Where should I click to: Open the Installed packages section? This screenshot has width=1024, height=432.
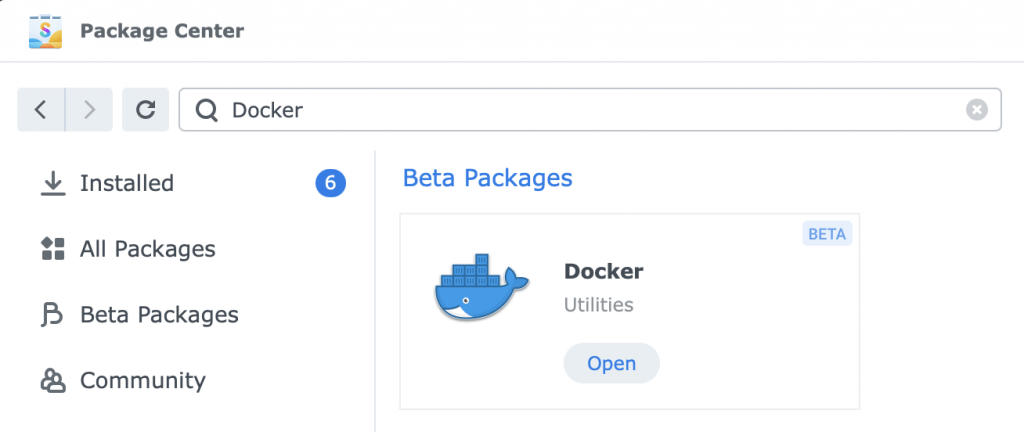coord(127,183)
